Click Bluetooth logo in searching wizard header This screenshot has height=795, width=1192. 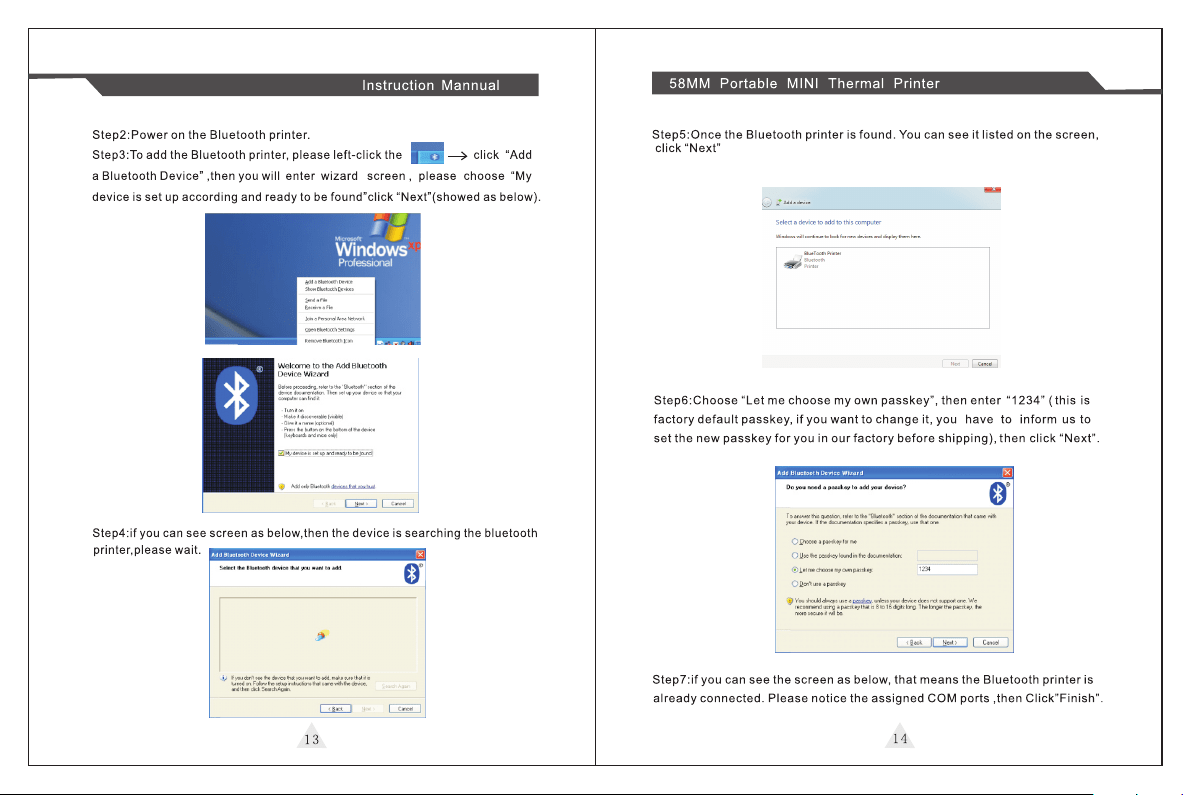(x=412, y=573)
